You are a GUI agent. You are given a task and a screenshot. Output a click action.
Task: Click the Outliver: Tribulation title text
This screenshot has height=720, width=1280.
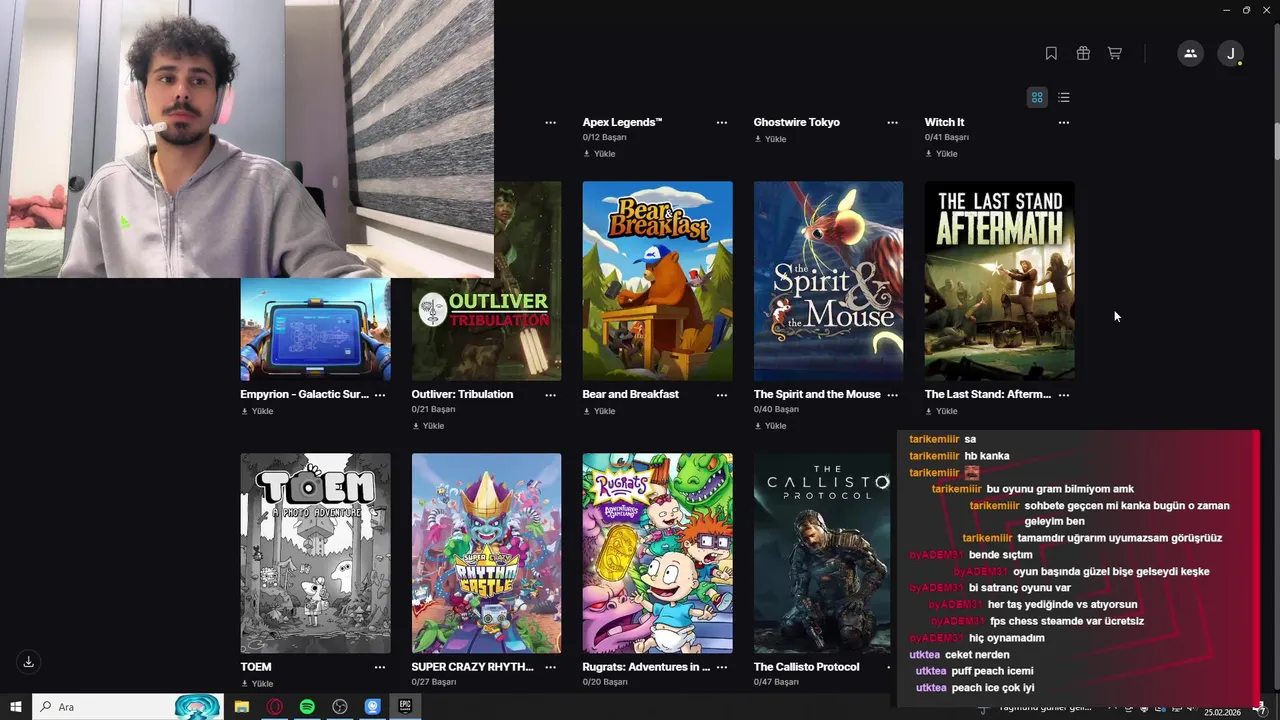(x=462, y=395)
